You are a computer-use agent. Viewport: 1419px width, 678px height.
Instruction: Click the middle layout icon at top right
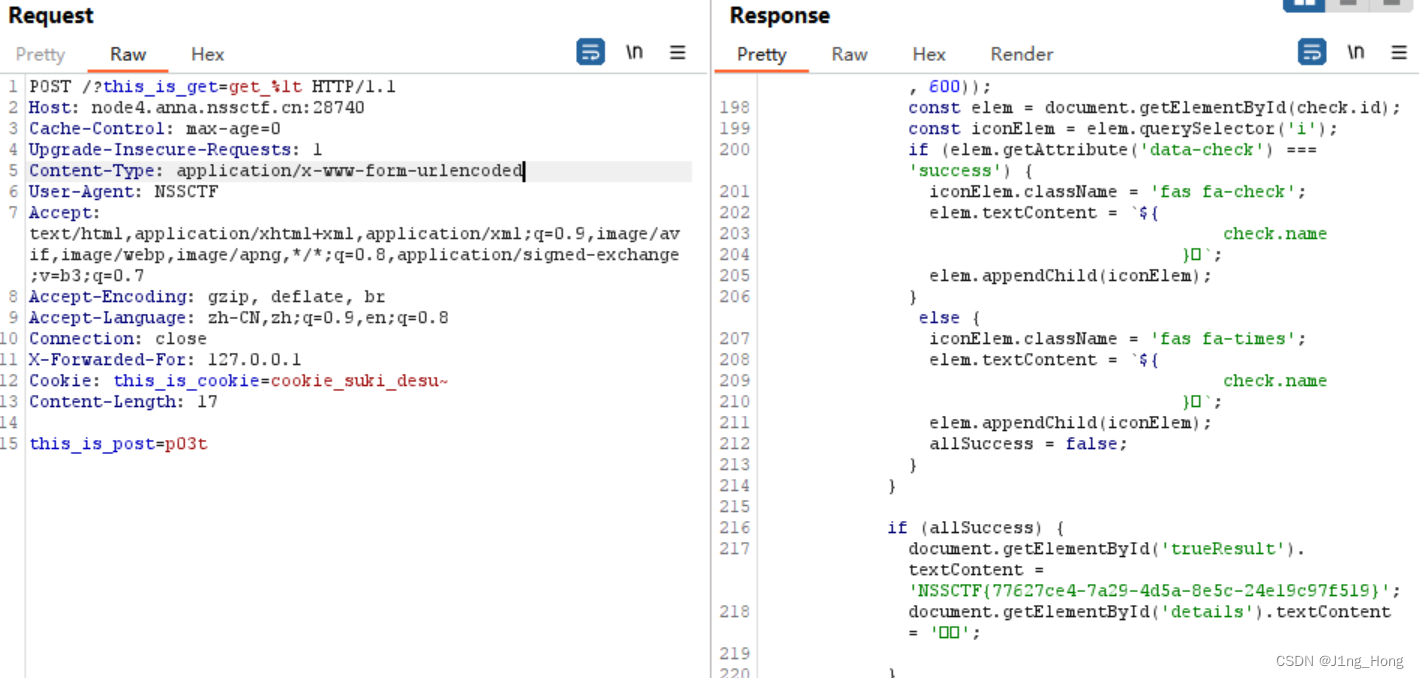pyautogui.click(x=1348, y=5)
